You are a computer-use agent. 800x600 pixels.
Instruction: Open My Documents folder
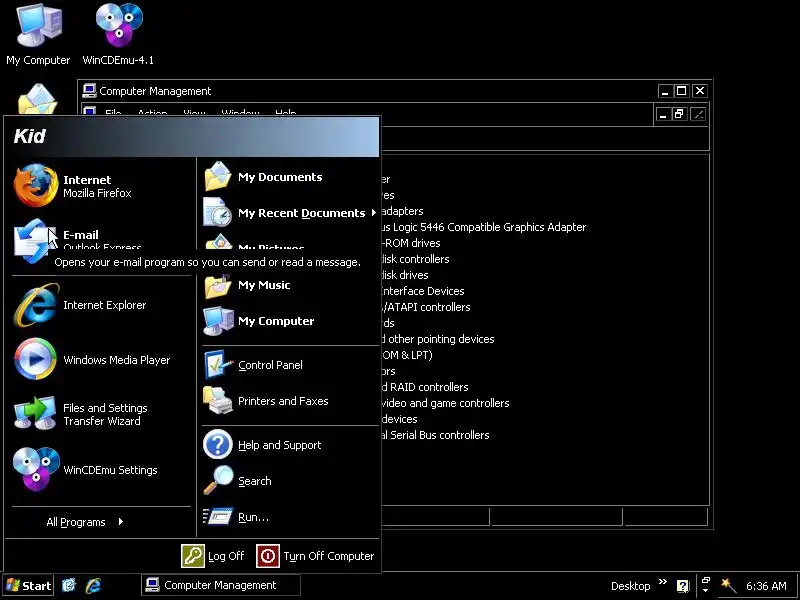coord(289,177)
